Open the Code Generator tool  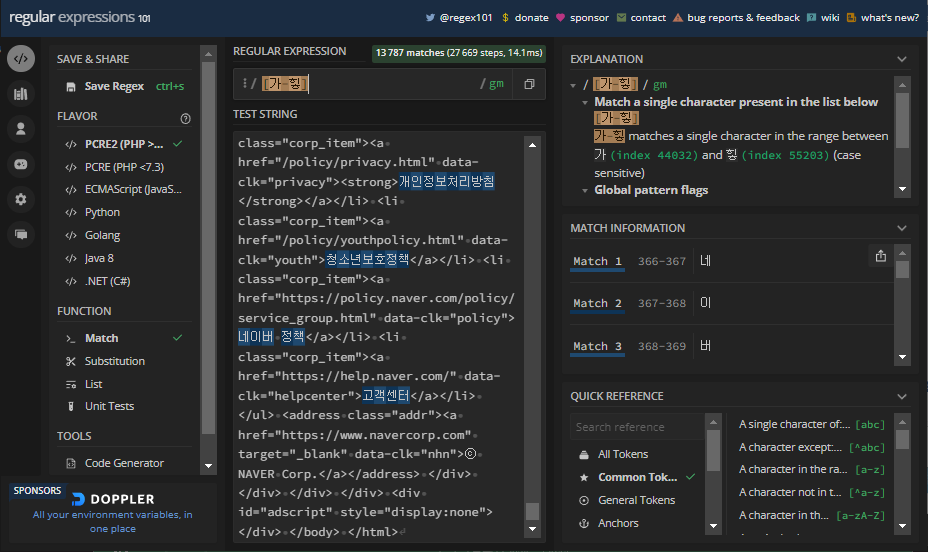(124, 463)
